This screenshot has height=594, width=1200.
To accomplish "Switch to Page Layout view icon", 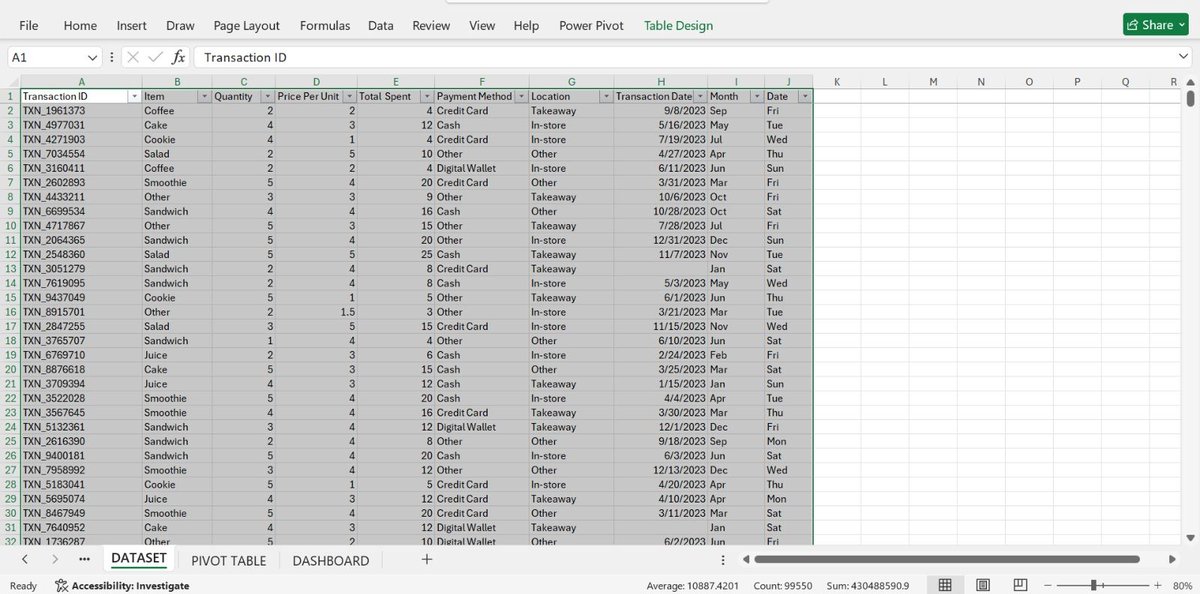I will point(983,585).
